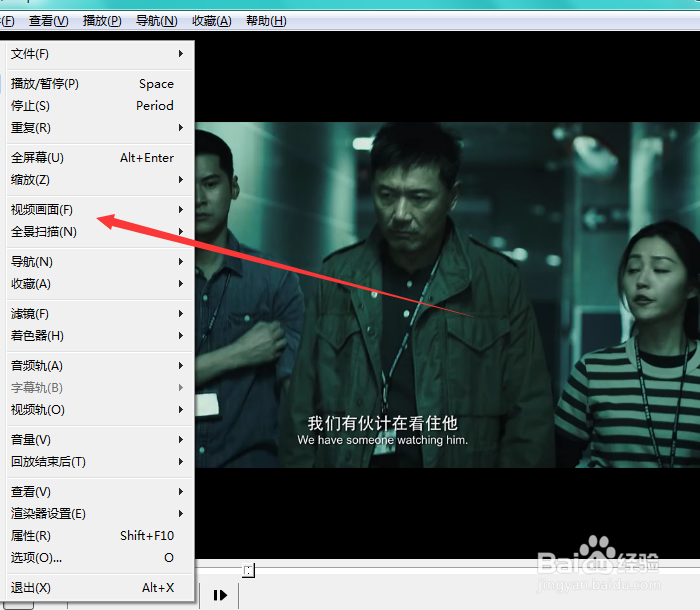Expand the 音频轨(A) submenu

[100, 366]
